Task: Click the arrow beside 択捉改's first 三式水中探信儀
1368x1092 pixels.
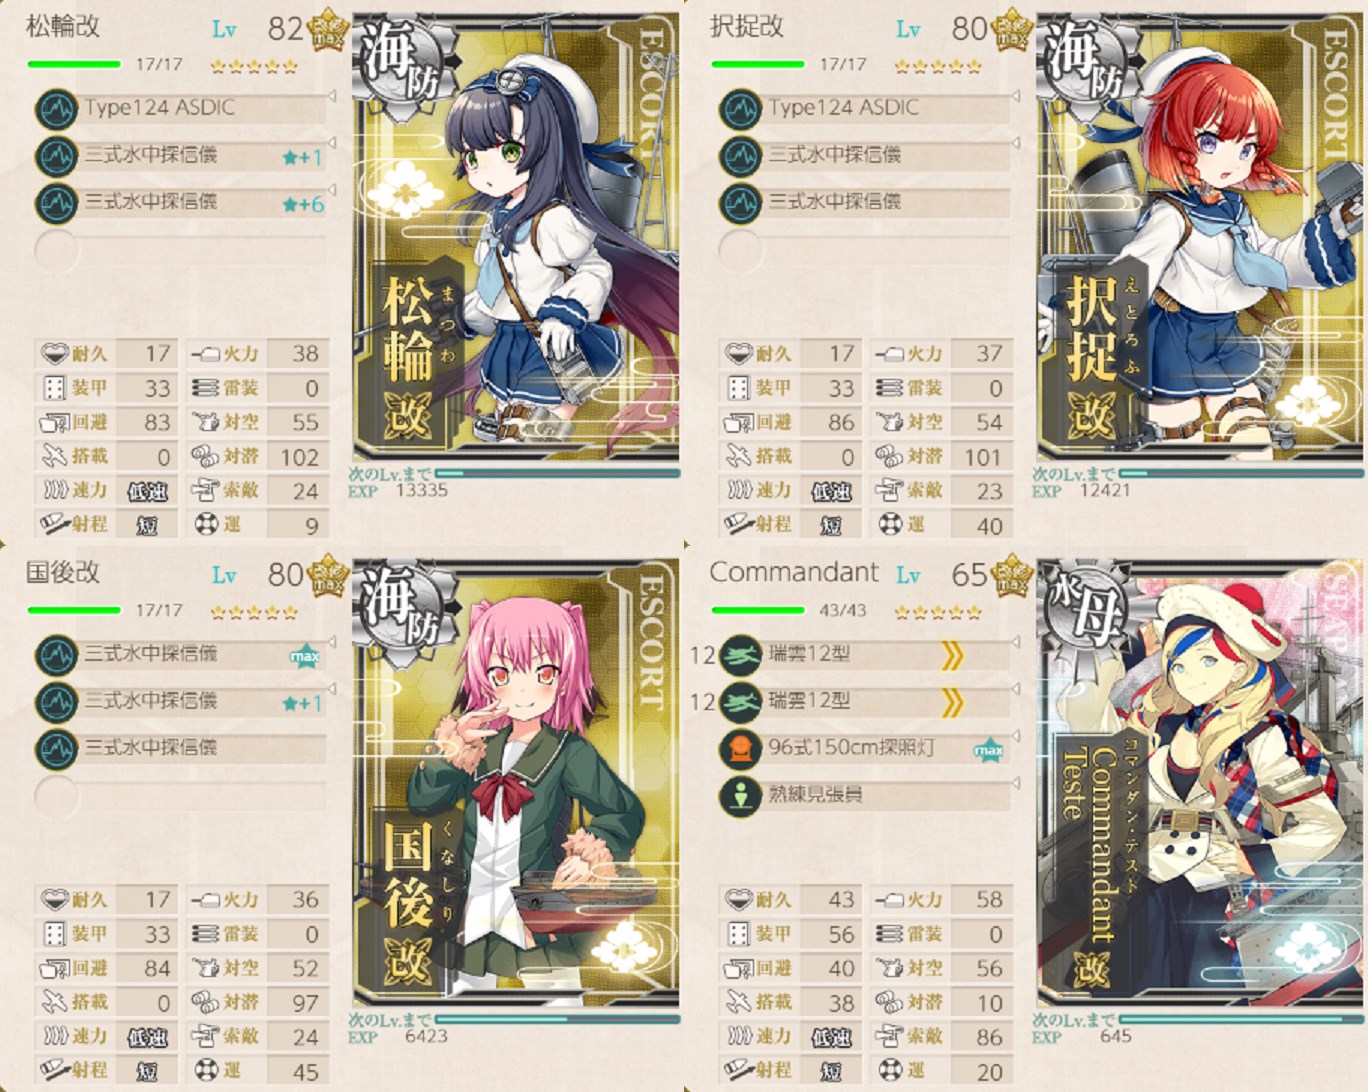Action: (x=1016, y=144)
